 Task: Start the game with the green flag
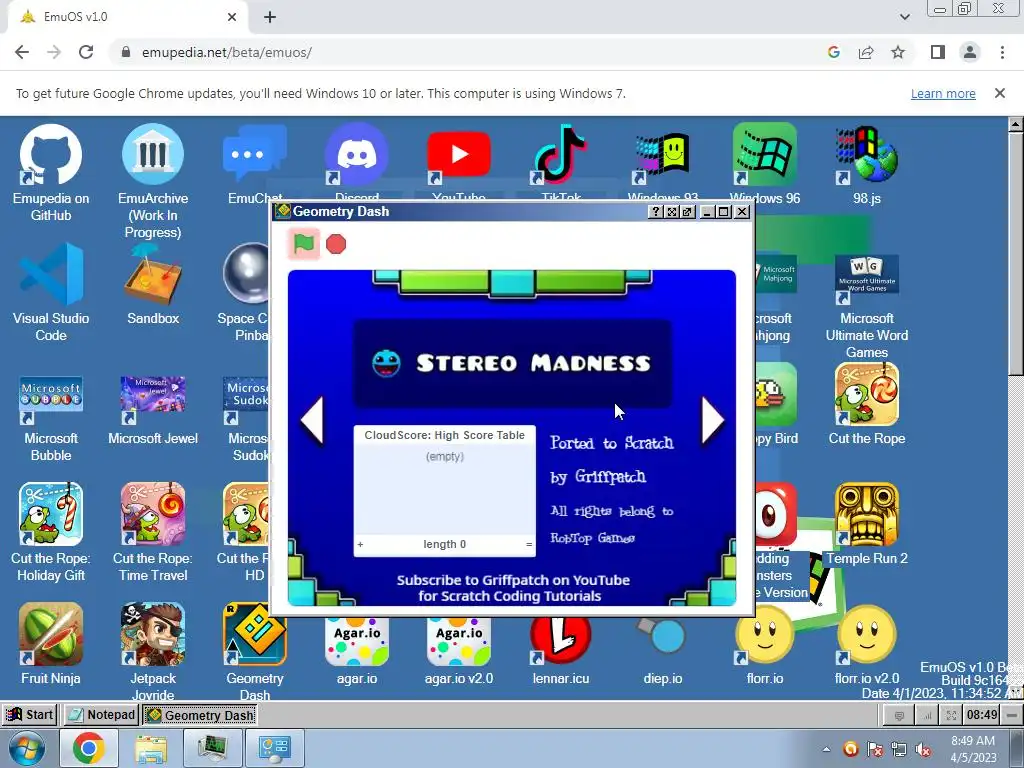(304, 244)
